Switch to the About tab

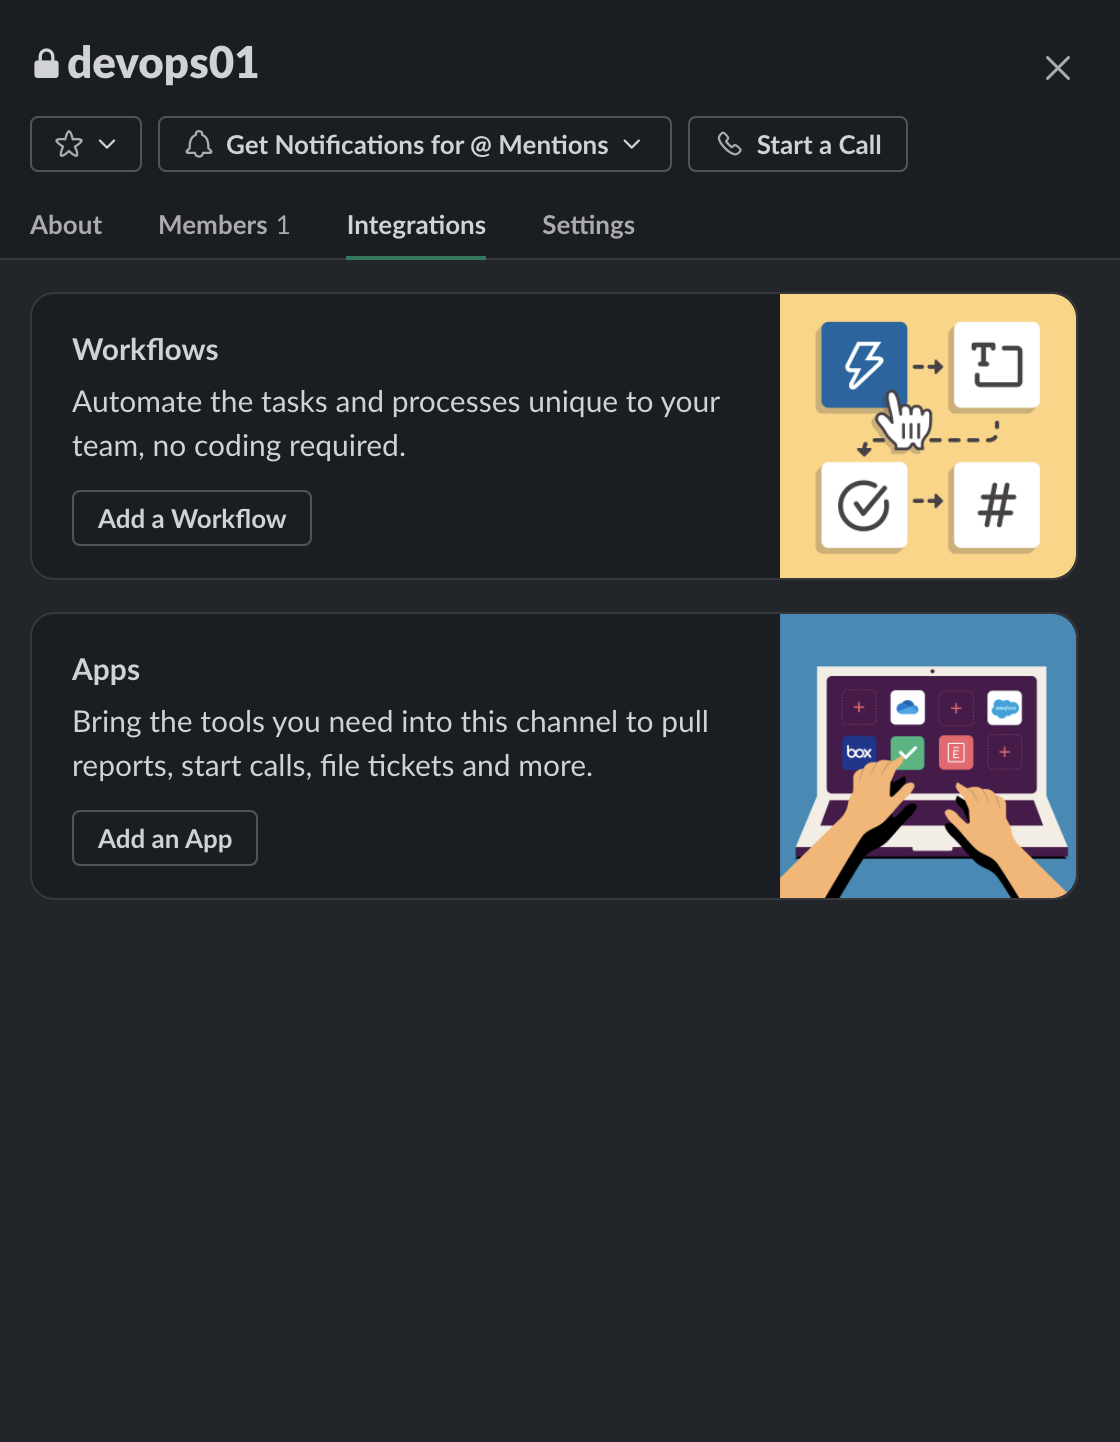pos(66,225)
